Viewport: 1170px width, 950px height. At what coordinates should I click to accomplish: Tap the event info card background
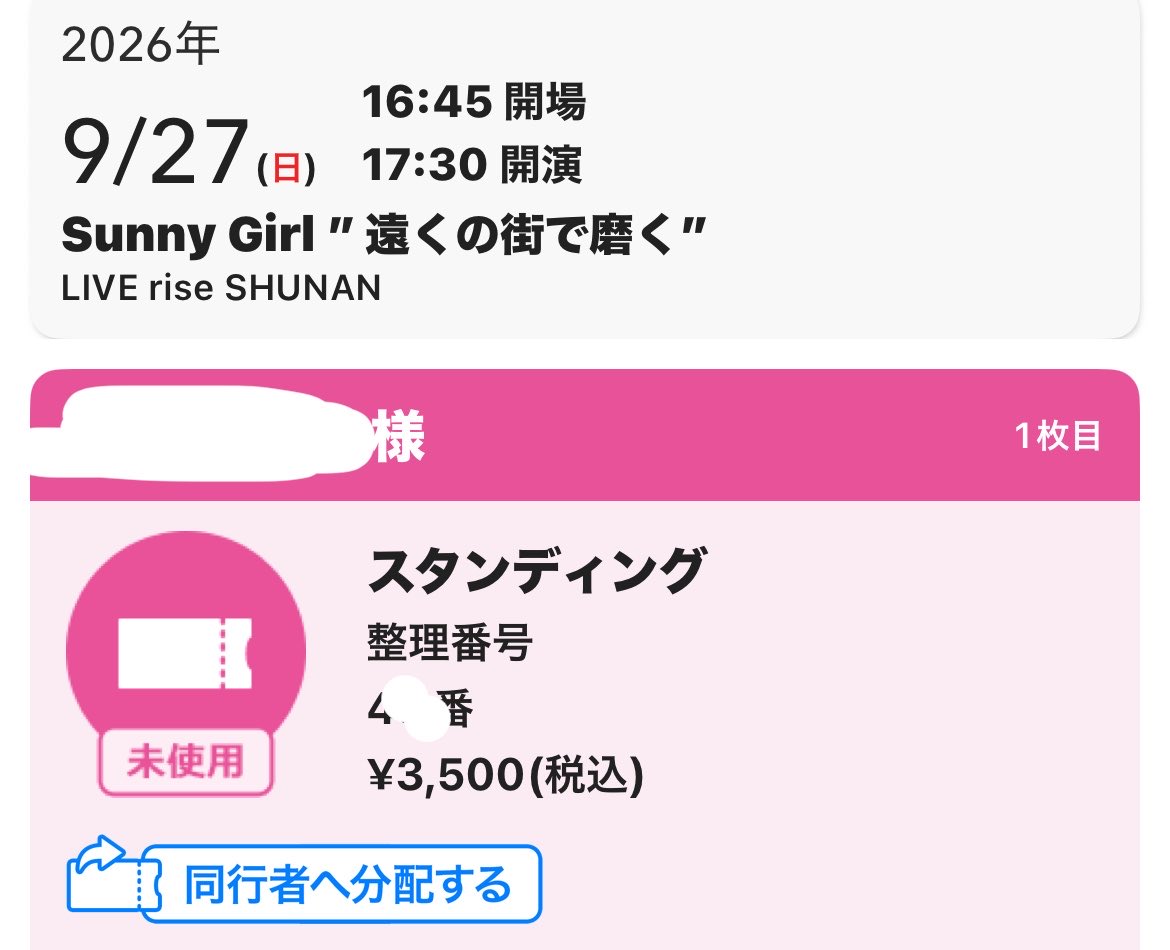click(x=585, y=169)
